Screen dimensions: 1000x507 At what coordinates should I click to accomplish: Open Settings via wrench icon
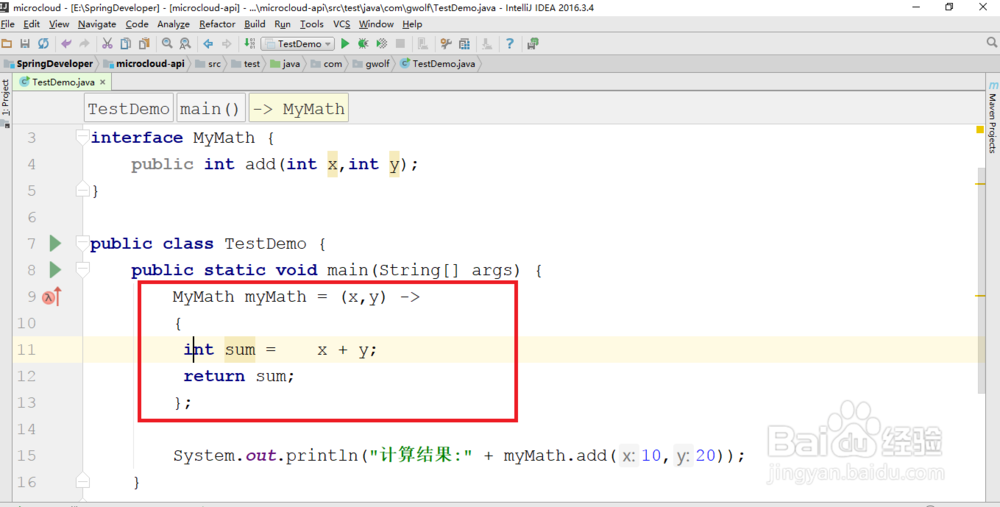[446, 43]
